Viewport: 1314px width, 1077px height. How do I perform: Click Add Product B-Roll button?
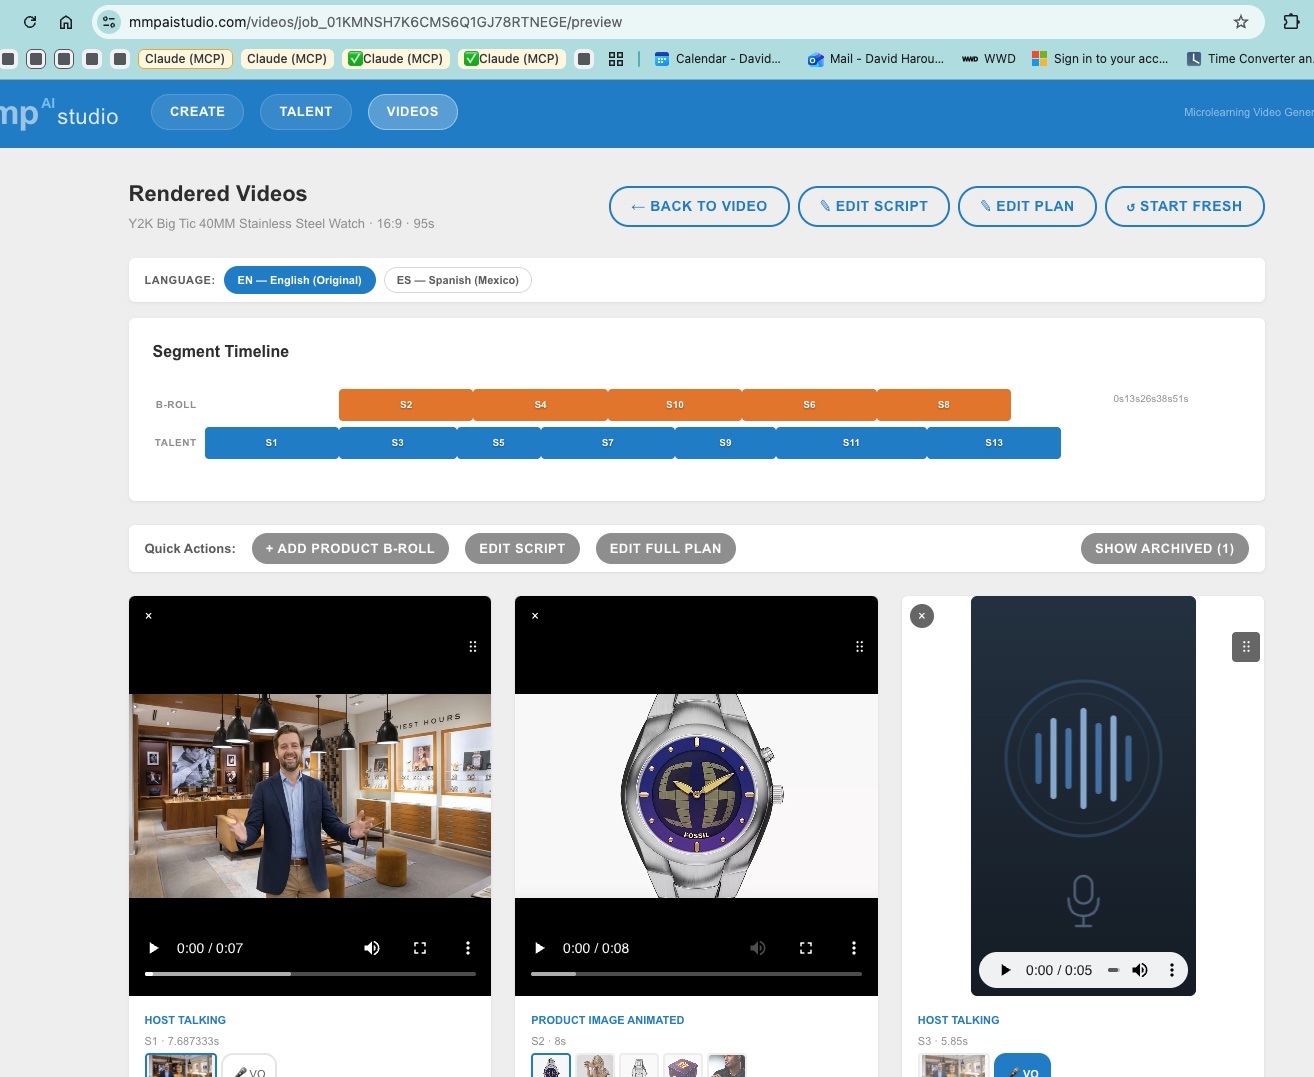pyautogui.click(x=350, y=549)
